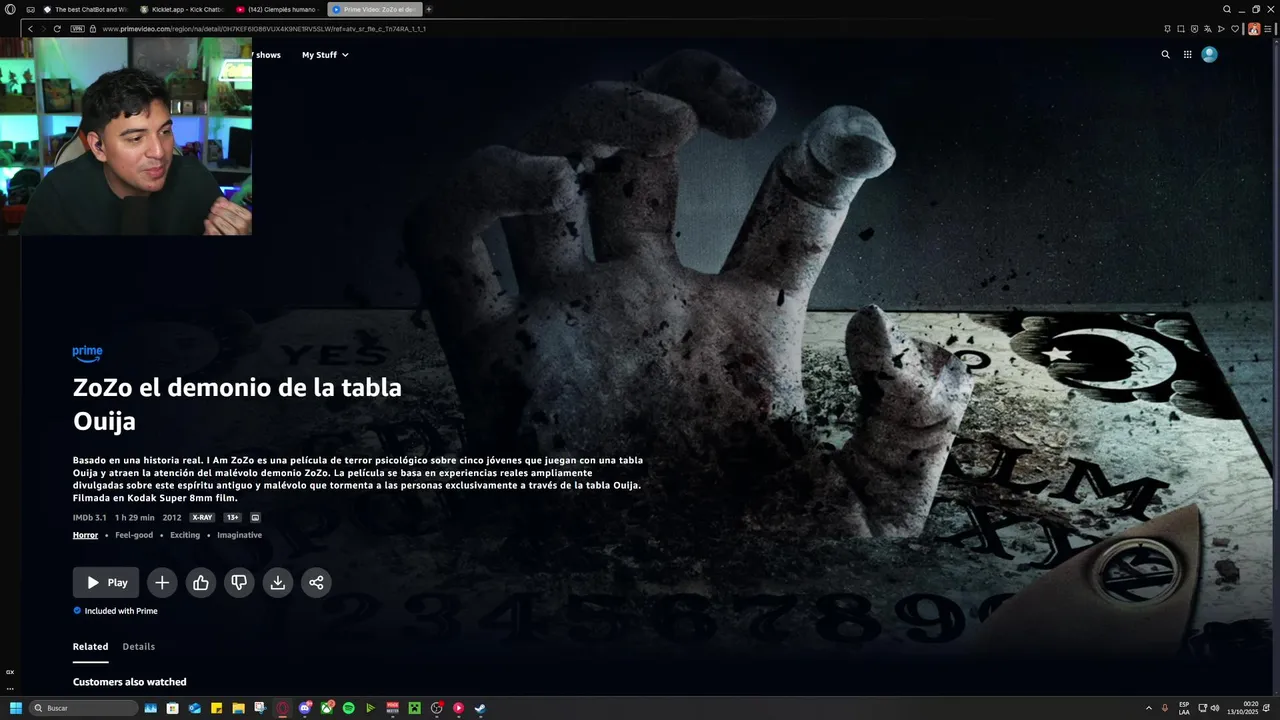Image resolution: width=1280 pixels, height=720 pixels.
Task: Open Prime Video search icon
Action: coord(1165,55)
